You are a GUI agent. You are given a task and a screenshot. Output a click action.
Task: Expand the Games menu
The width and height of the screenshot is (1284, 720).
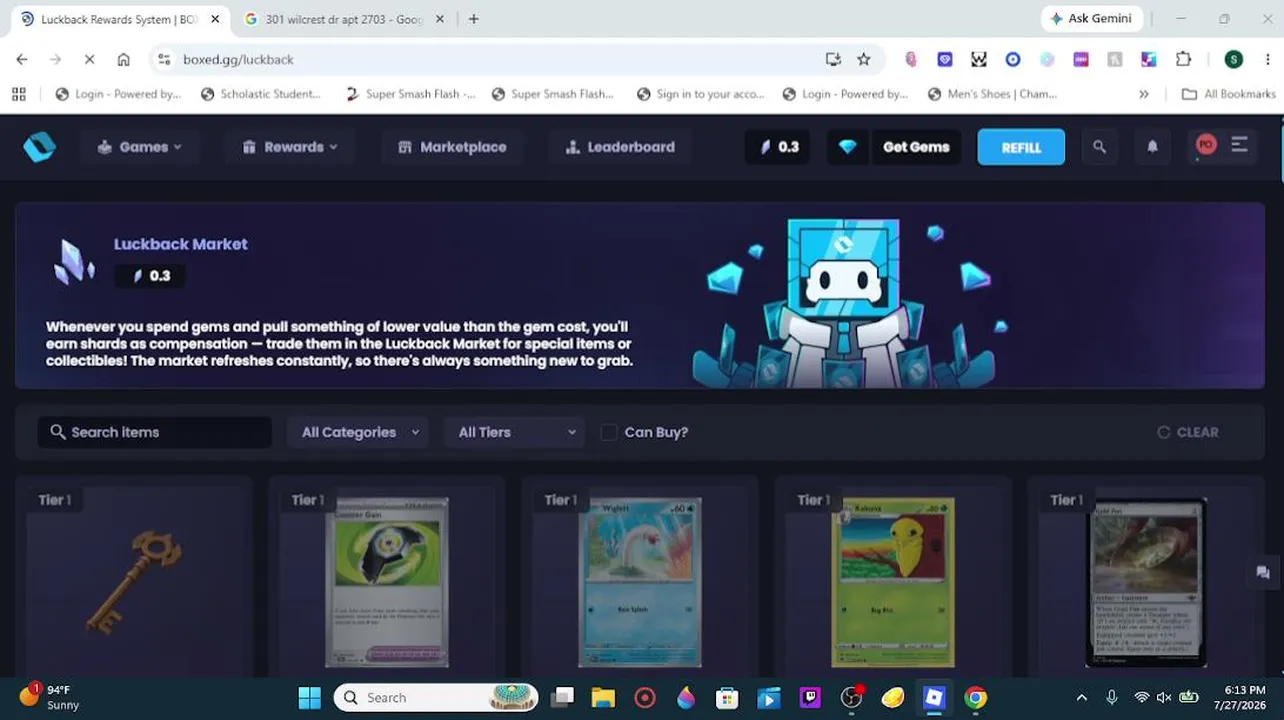click(140, 147)
